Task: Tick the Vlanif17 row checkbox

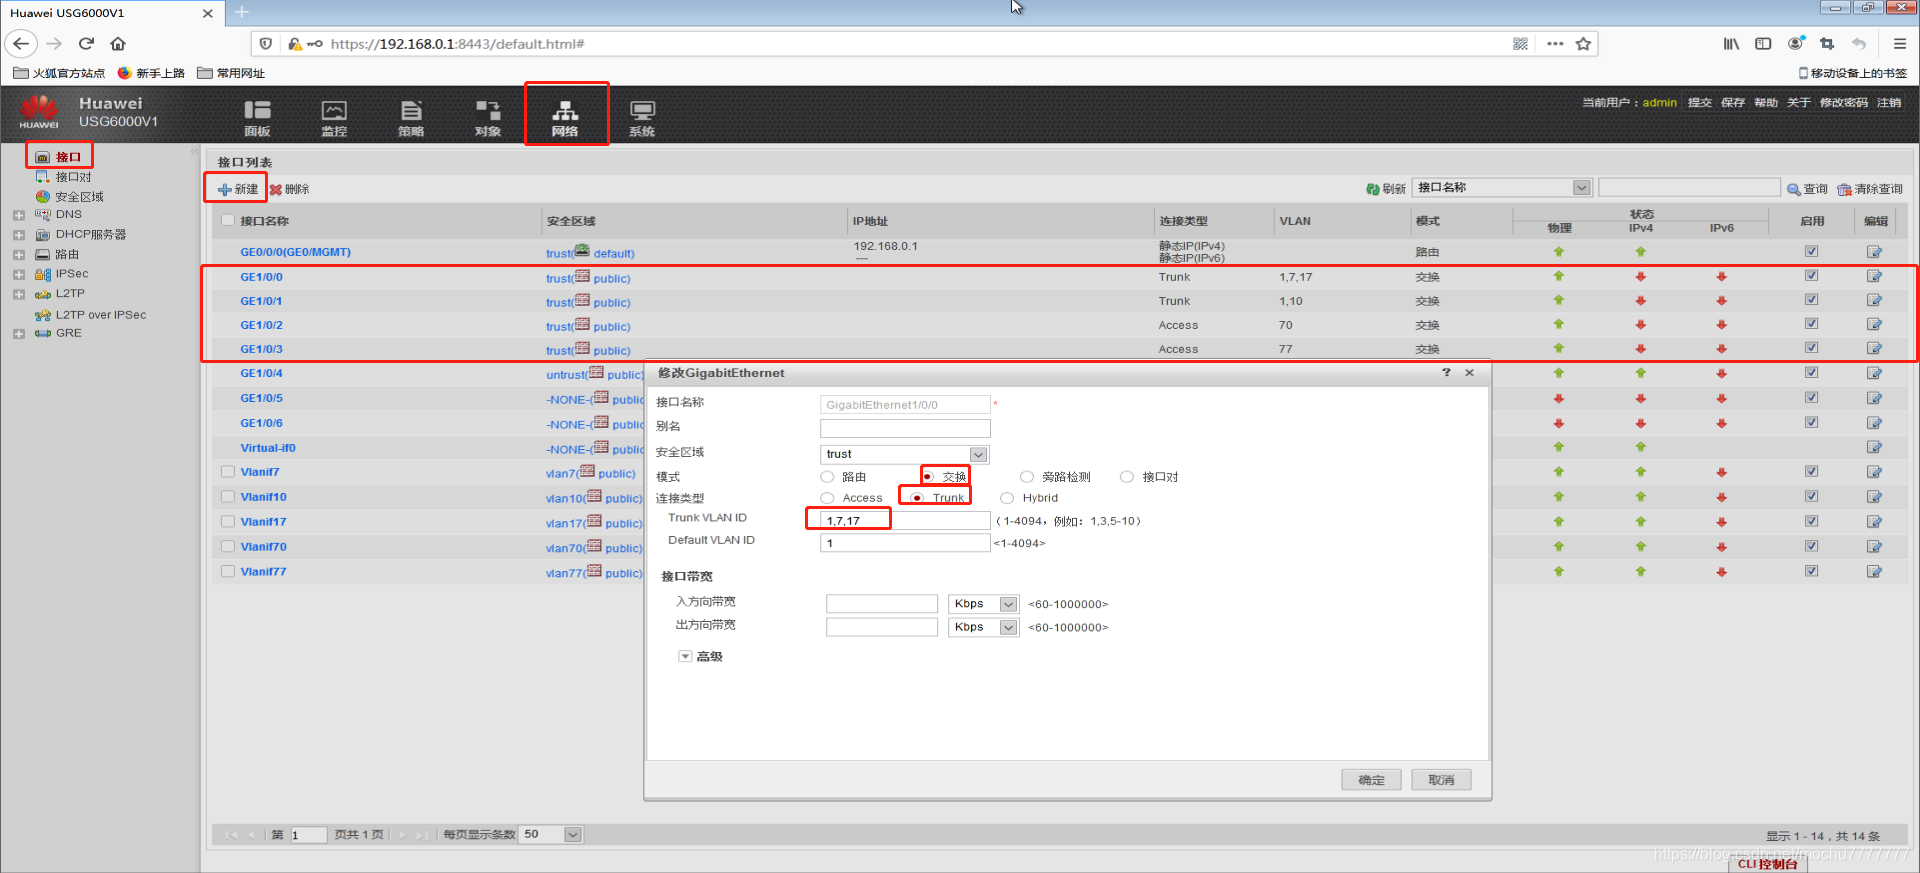Action: click(228, 522)
